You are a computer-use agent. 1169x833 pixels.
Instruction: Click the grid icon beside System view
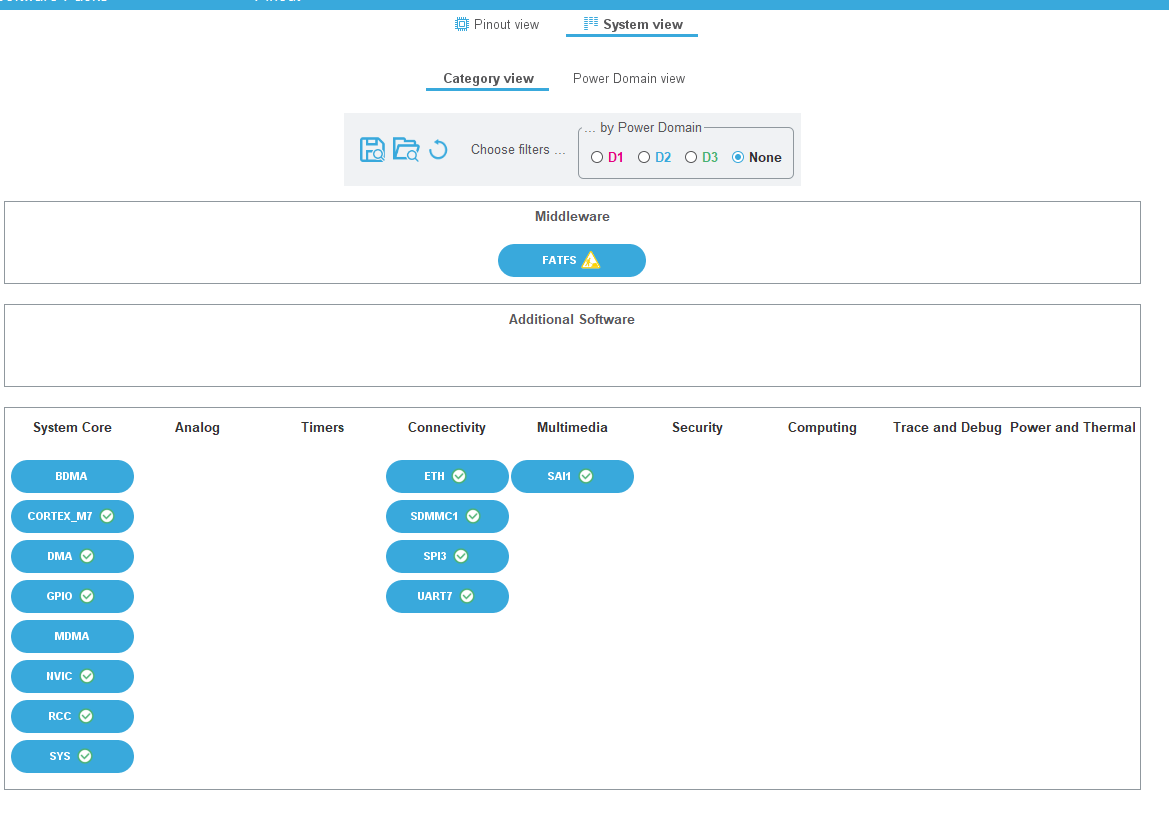590,23
